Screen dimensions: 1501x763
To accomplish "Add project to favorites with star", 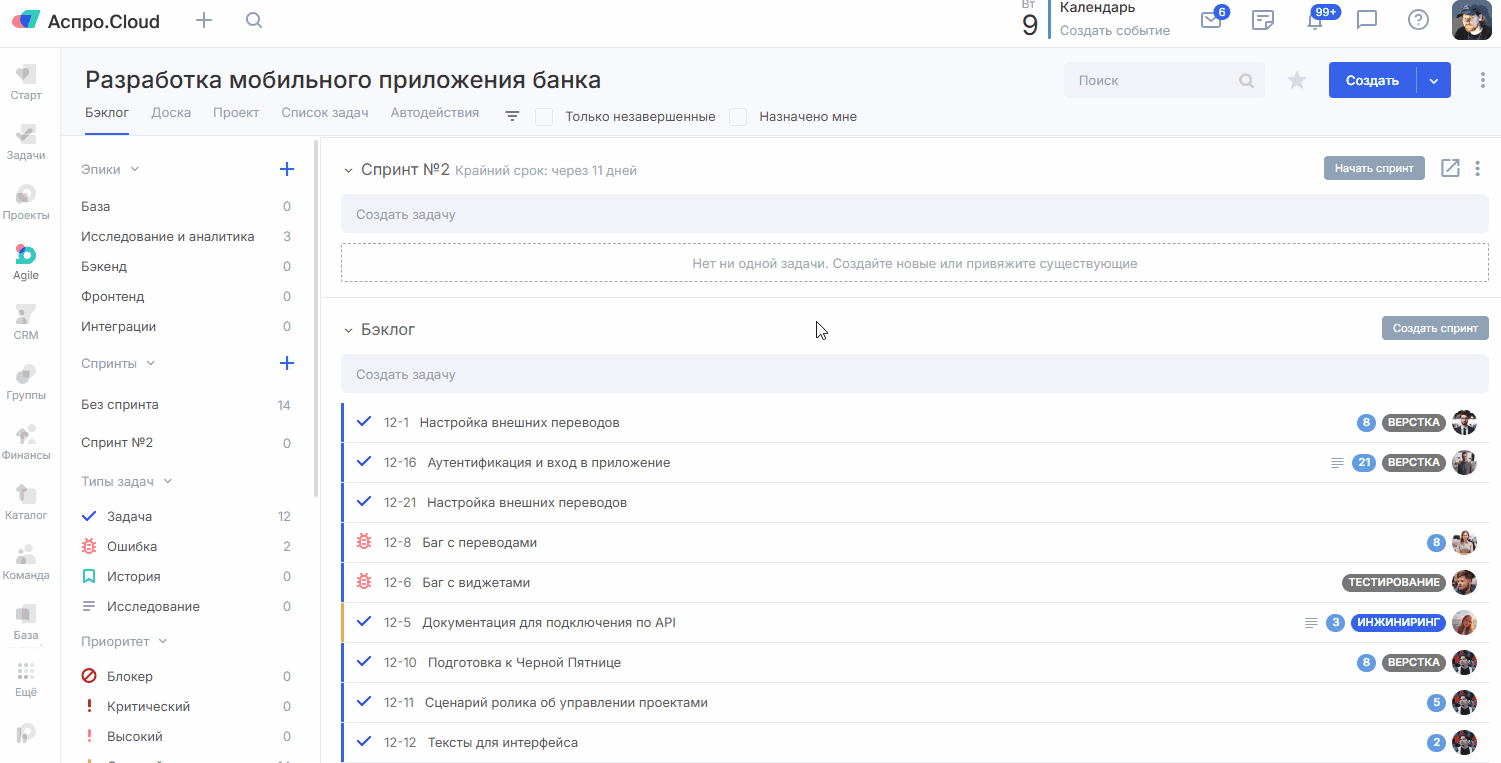I will click(1297, 81).
